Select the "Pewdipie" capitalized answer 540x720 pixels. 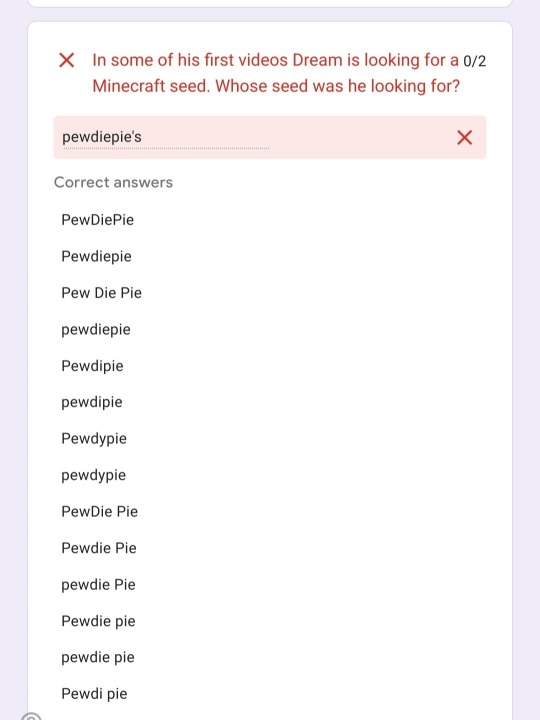click(x=92, y=366)
